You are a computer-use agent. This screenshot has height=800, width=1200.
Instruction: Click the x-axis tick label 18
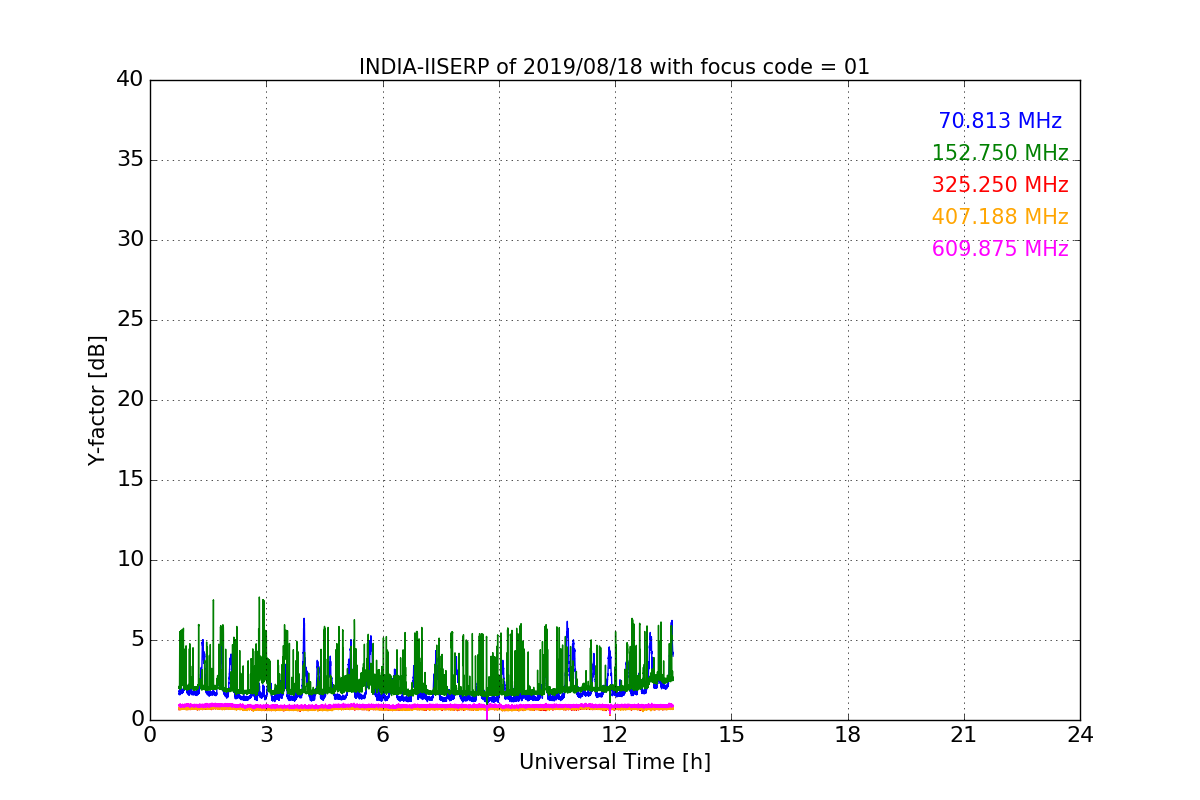(847, 734)
